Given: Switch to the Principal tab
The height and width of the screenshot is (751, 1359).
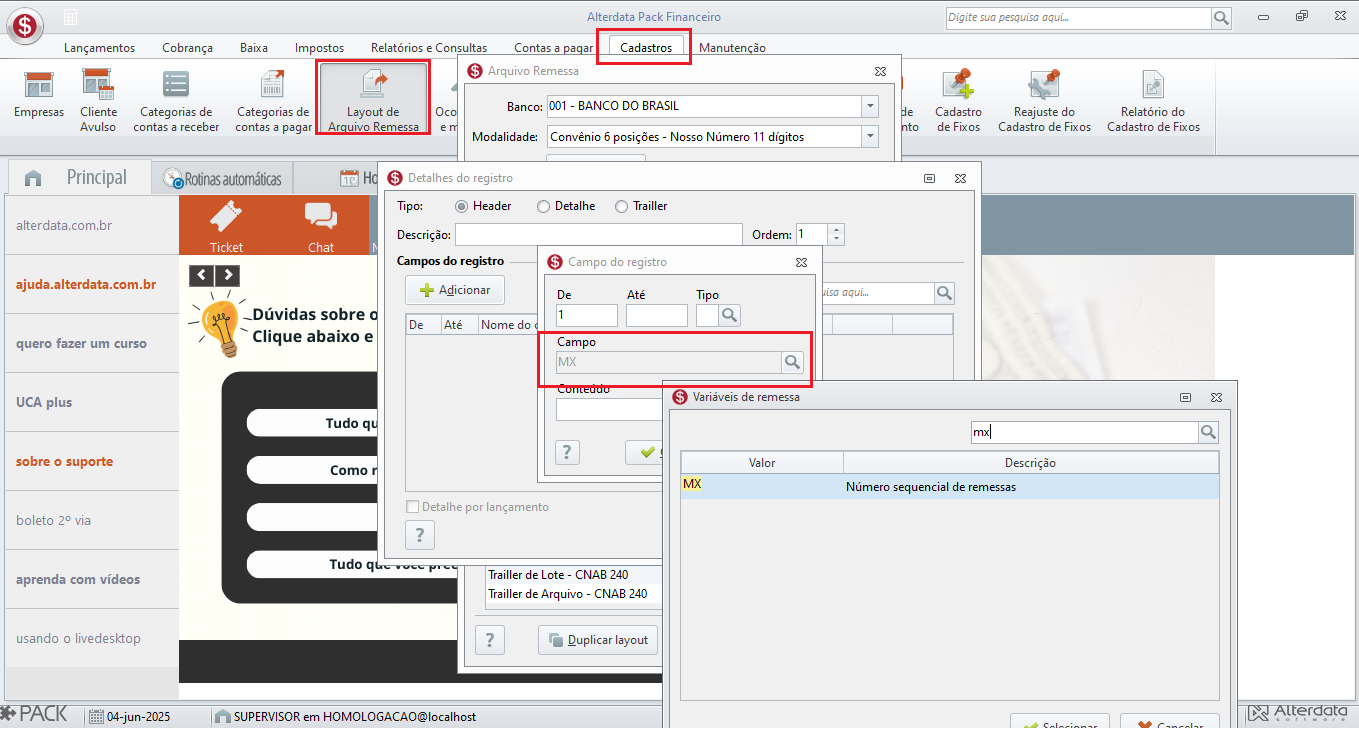Looking at the screenshot, I should 79,178.
